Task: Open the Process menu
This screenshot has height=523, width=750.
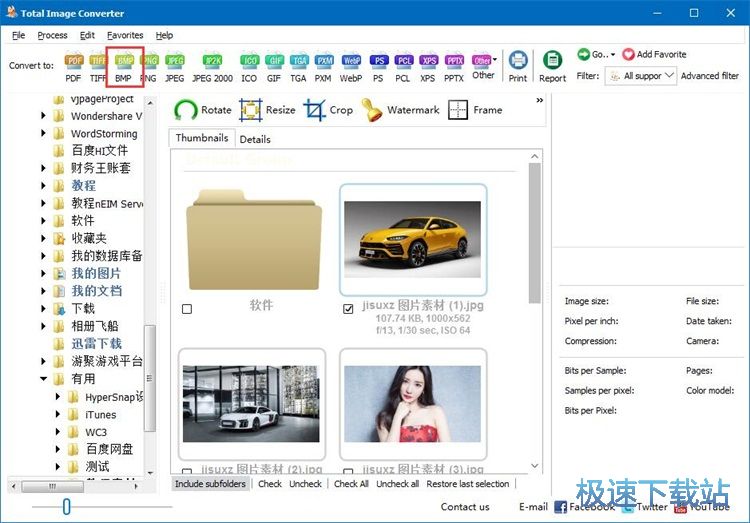Action: coord(52,35)
